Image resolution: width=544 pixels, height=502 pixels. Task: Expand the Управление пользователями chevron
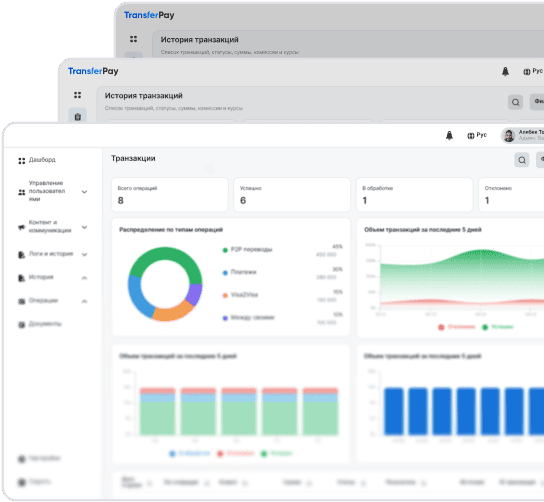click(84, 192)
